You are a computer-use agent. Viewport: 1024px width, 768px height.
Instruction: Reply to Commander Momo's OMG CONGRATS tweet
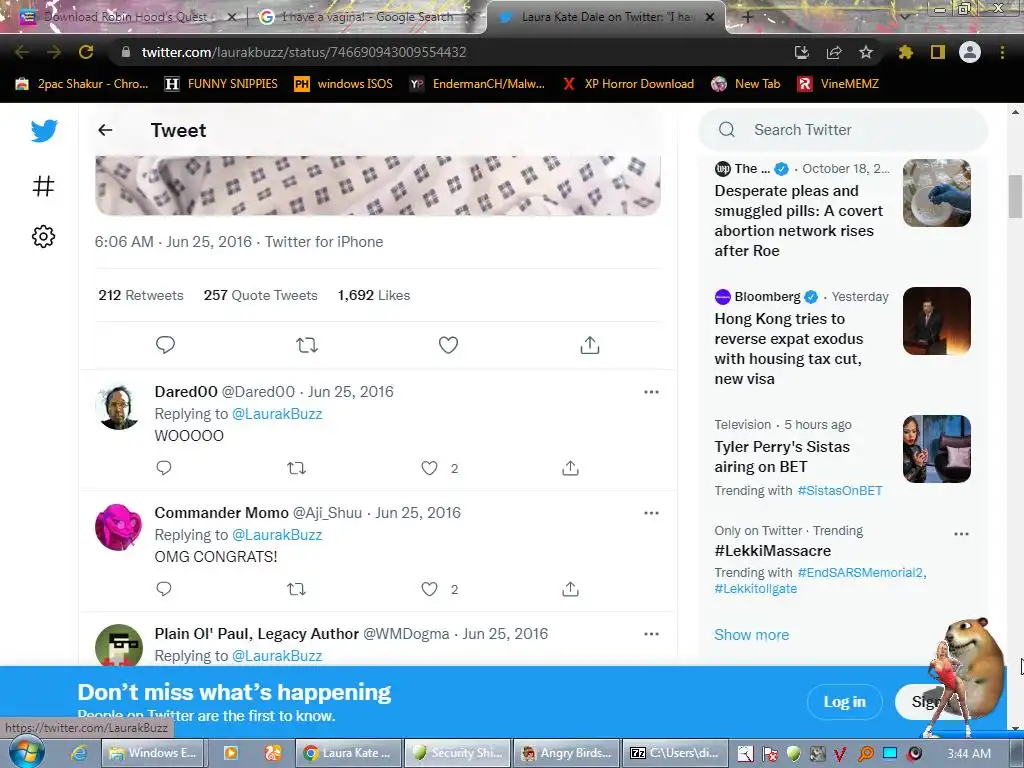pos(164,589)
